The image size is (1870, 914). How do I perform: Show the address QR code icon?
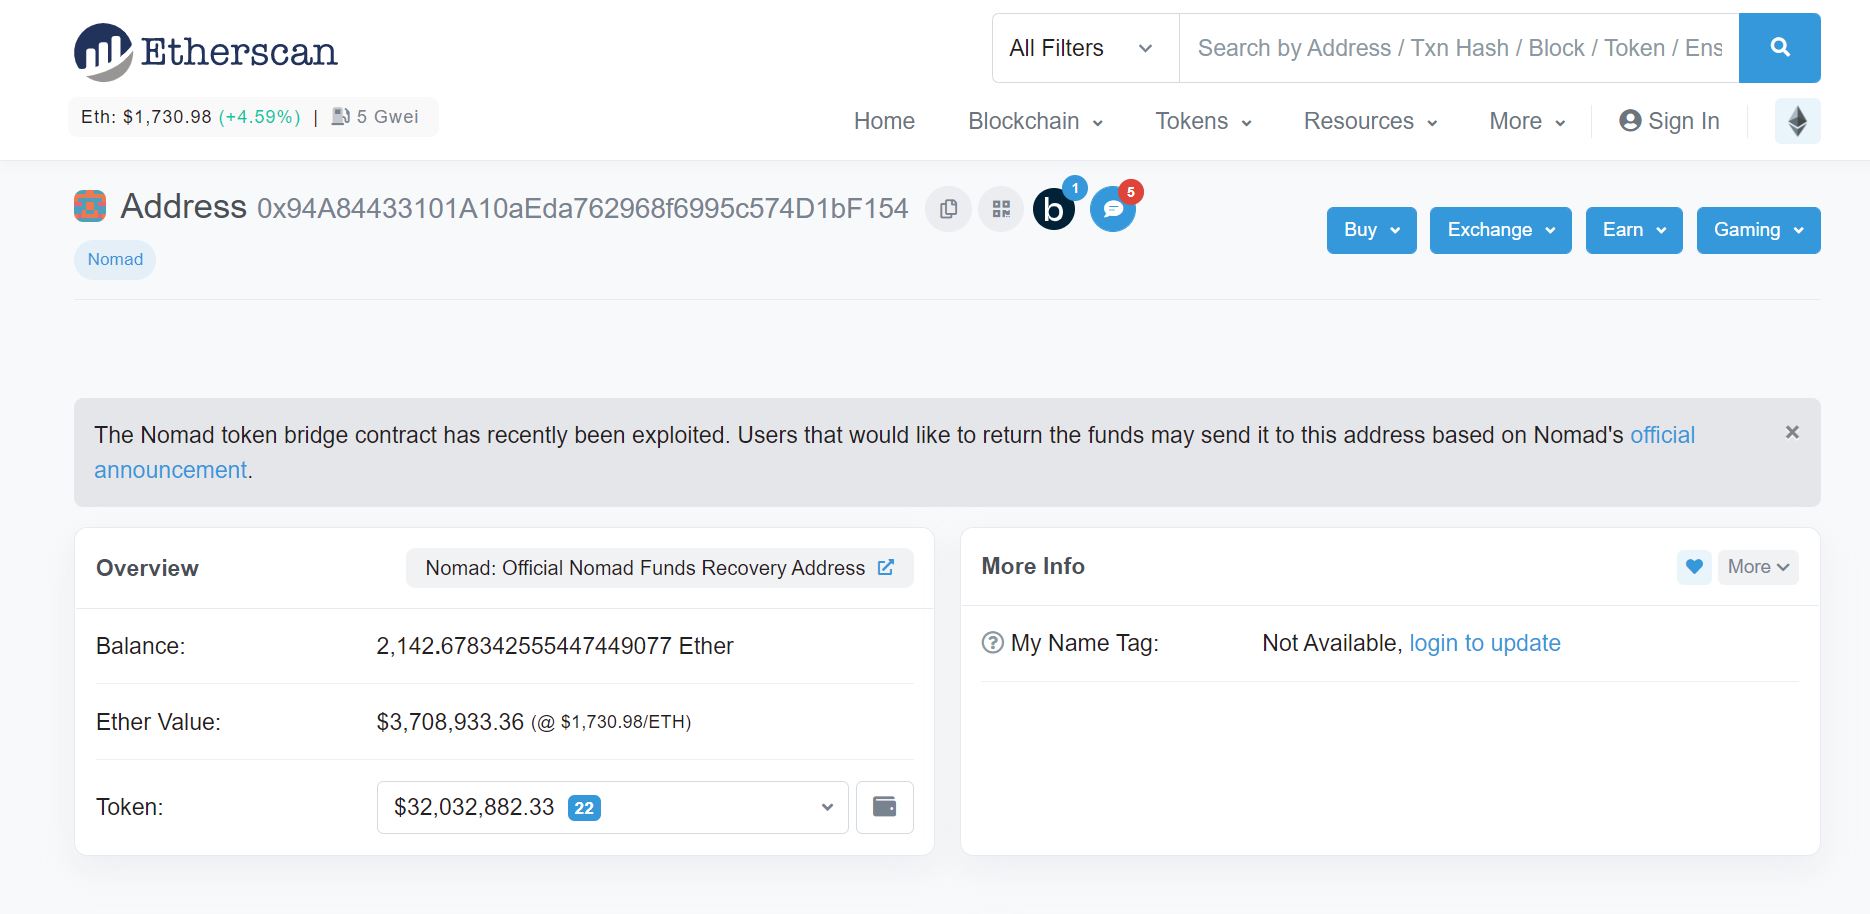1001,209
